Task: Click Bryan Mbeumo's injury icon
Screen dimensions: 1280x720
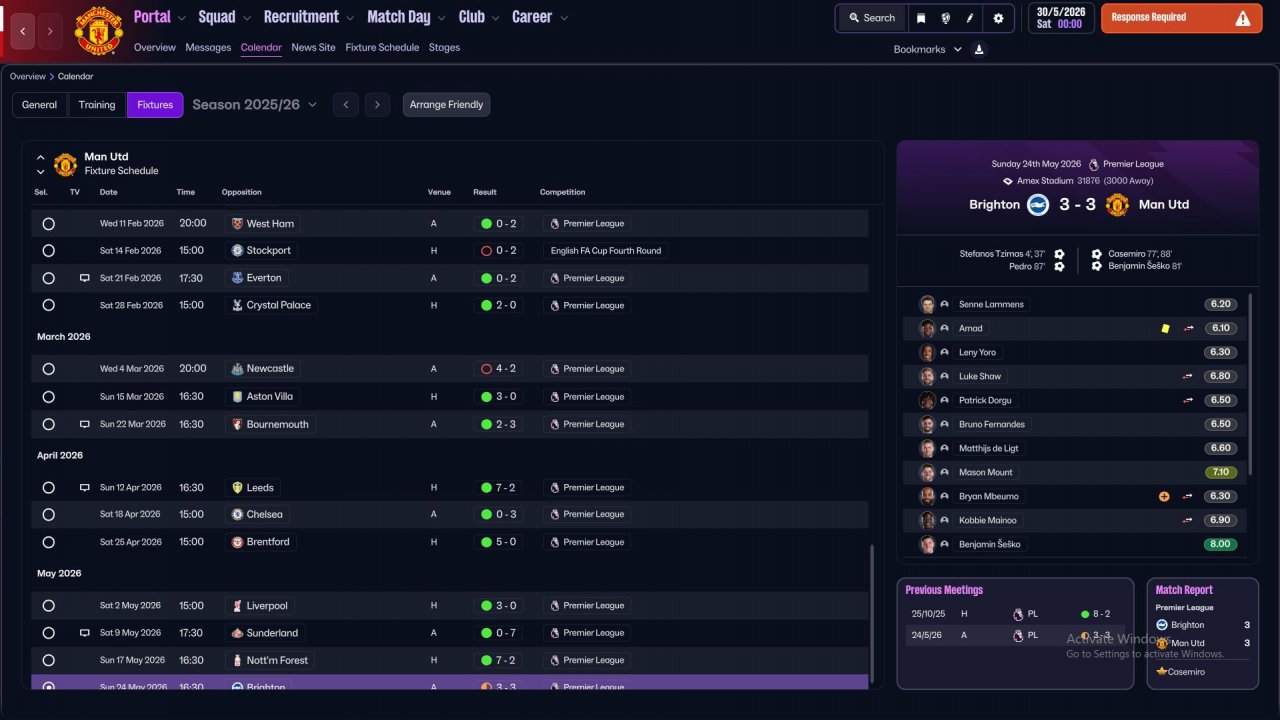Action: point(1164,496)
